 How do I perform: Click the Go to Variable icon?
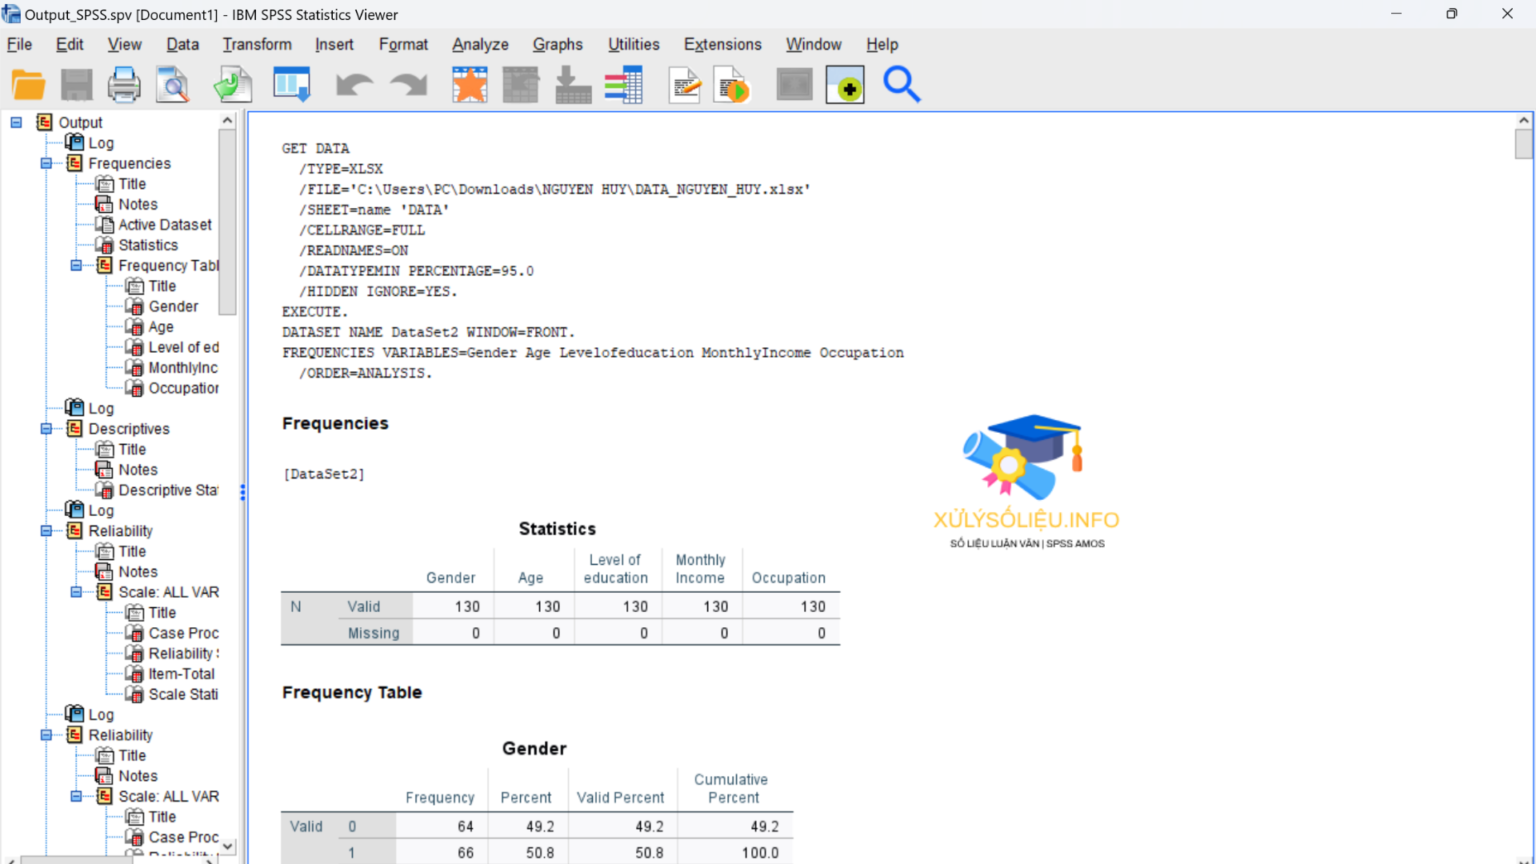click(573, 85)
